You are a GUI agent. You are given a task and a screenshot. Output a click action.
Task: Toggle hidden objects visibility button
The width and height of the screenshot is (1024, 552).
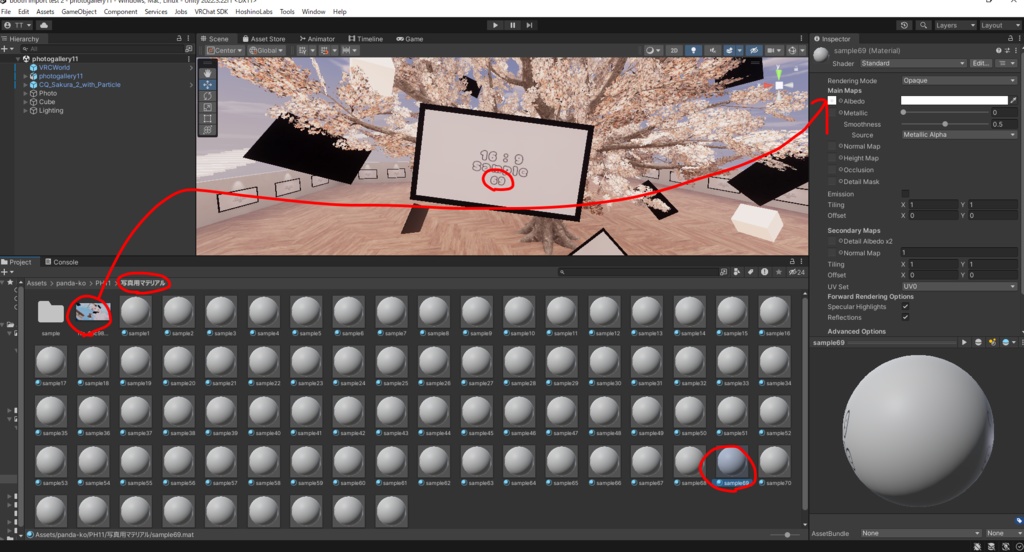coord(754,50)
